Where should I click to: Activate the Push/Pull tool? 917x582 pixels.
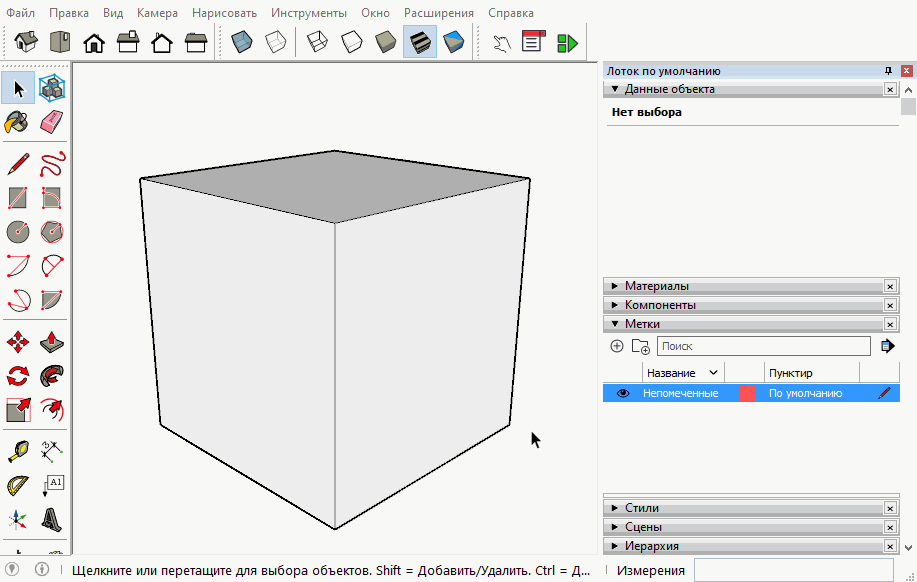(52, 343)
